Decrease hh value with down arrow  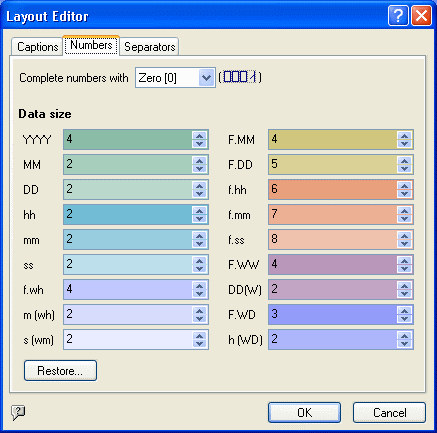(x=200, y=218)
